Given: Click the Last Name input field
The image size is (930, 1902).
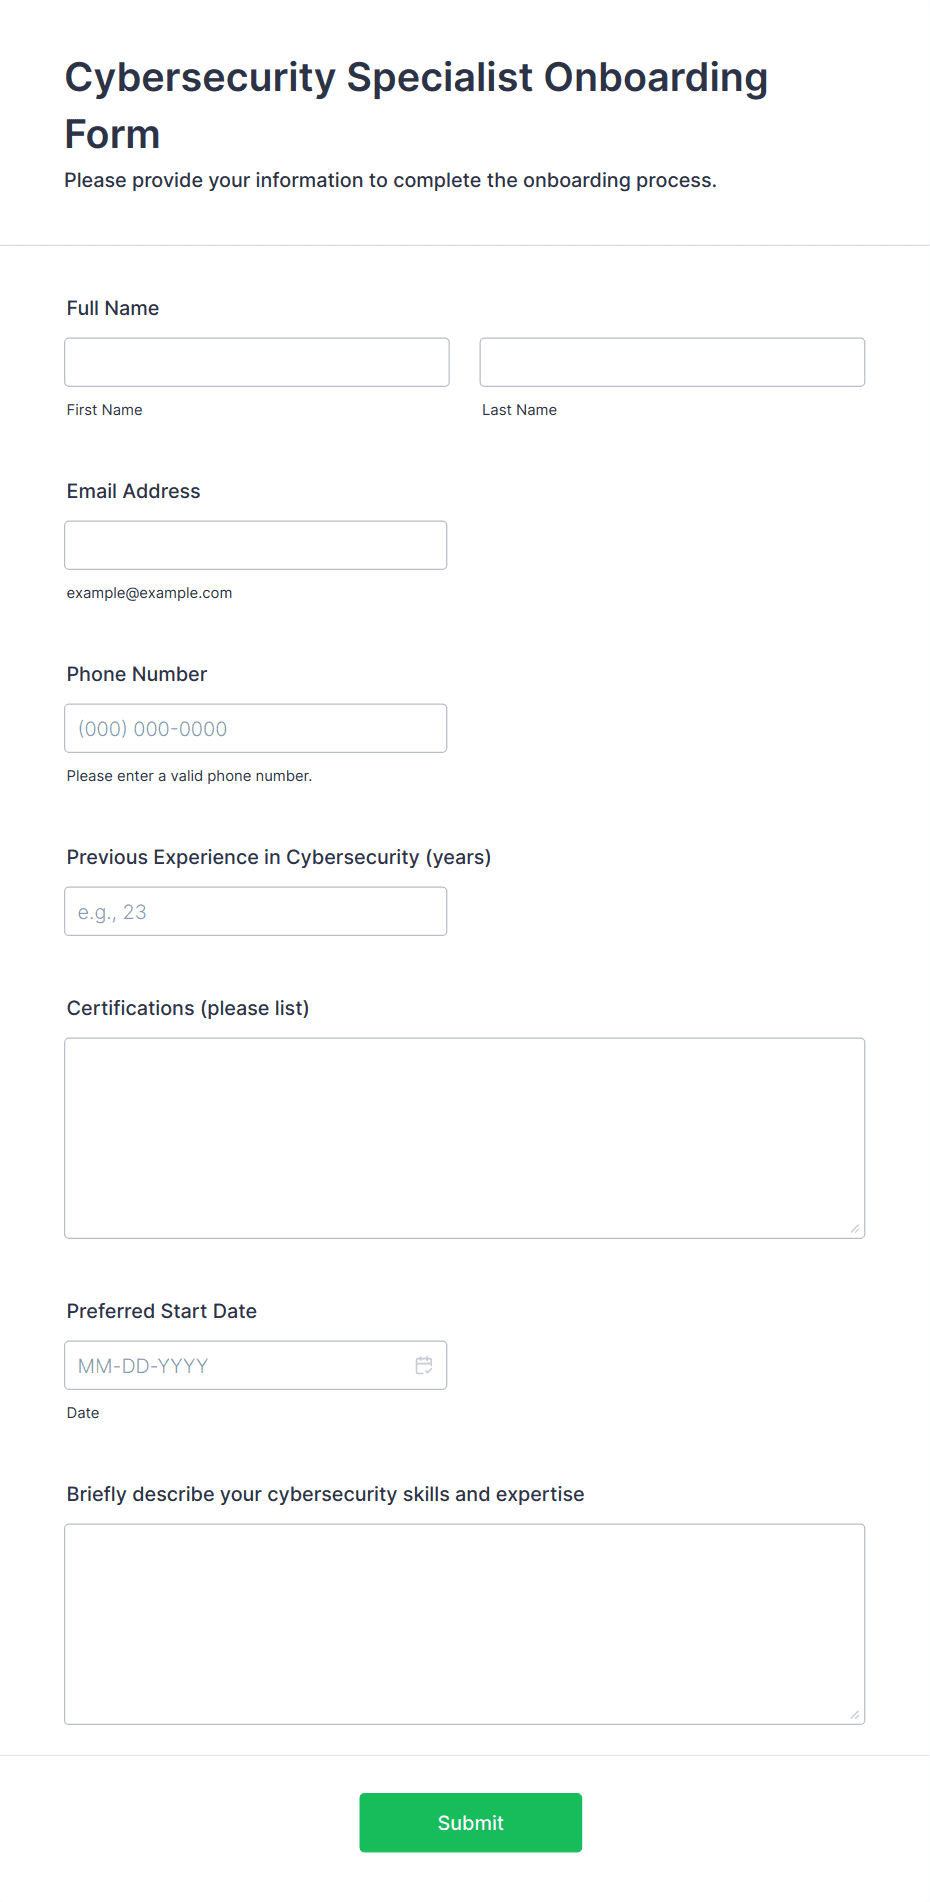Looking at the screenshot, I should 672,362.
